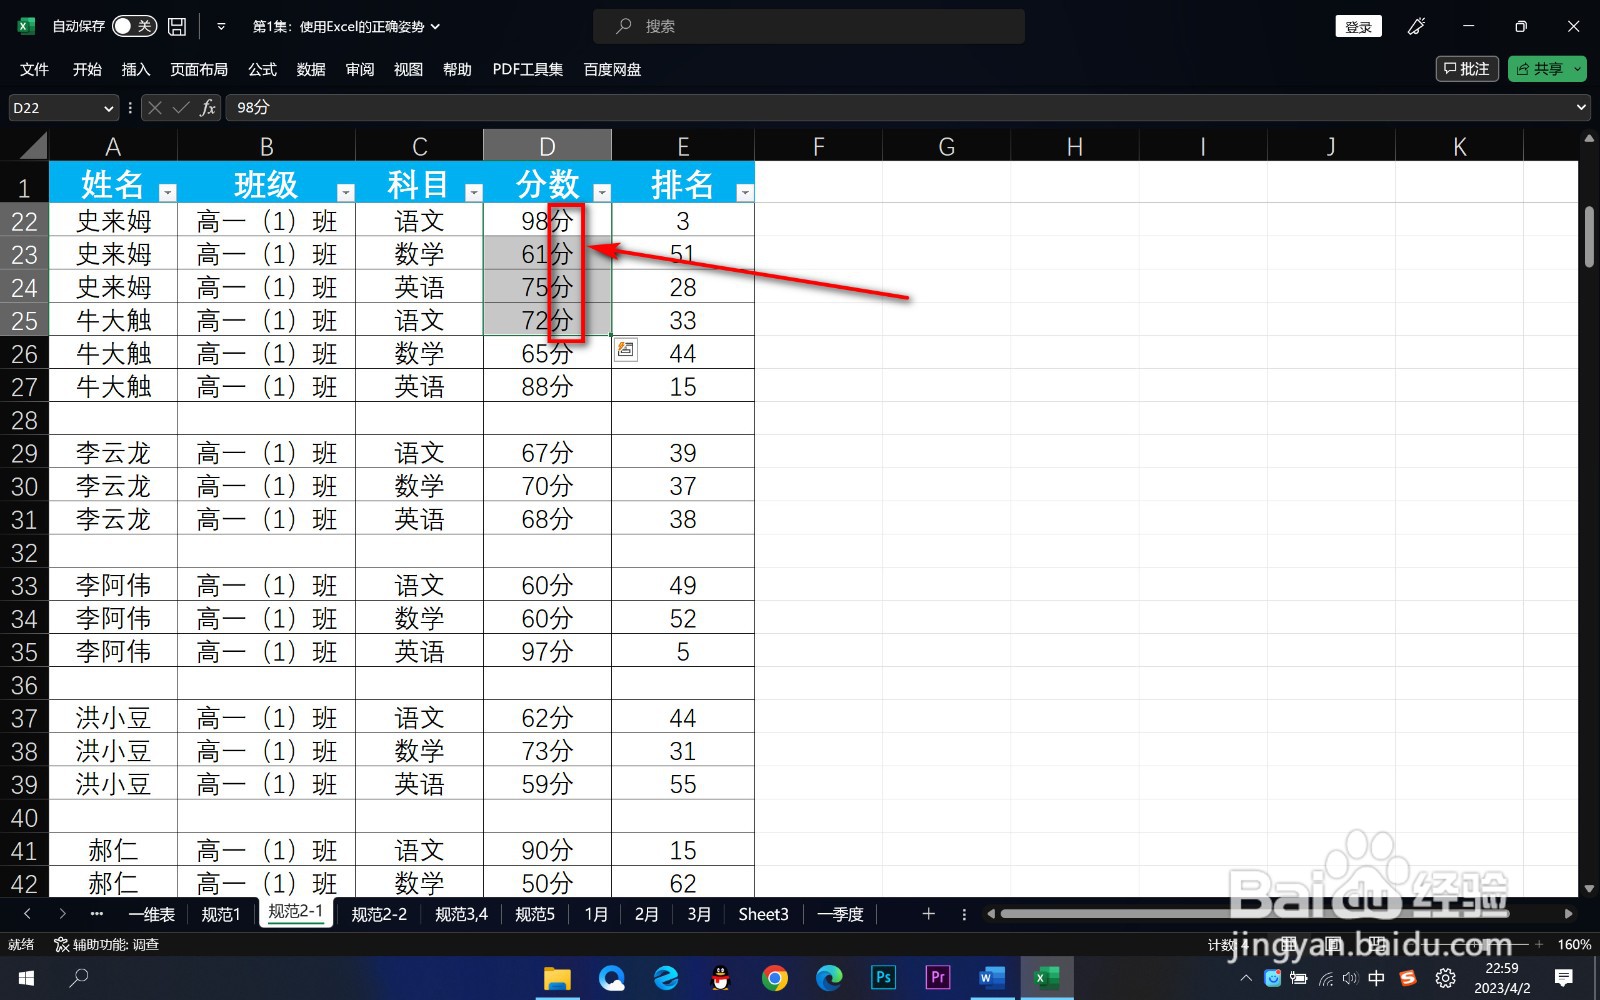
Task: Open the PDF工具集 ribbon tab
Action: [527, 69]
